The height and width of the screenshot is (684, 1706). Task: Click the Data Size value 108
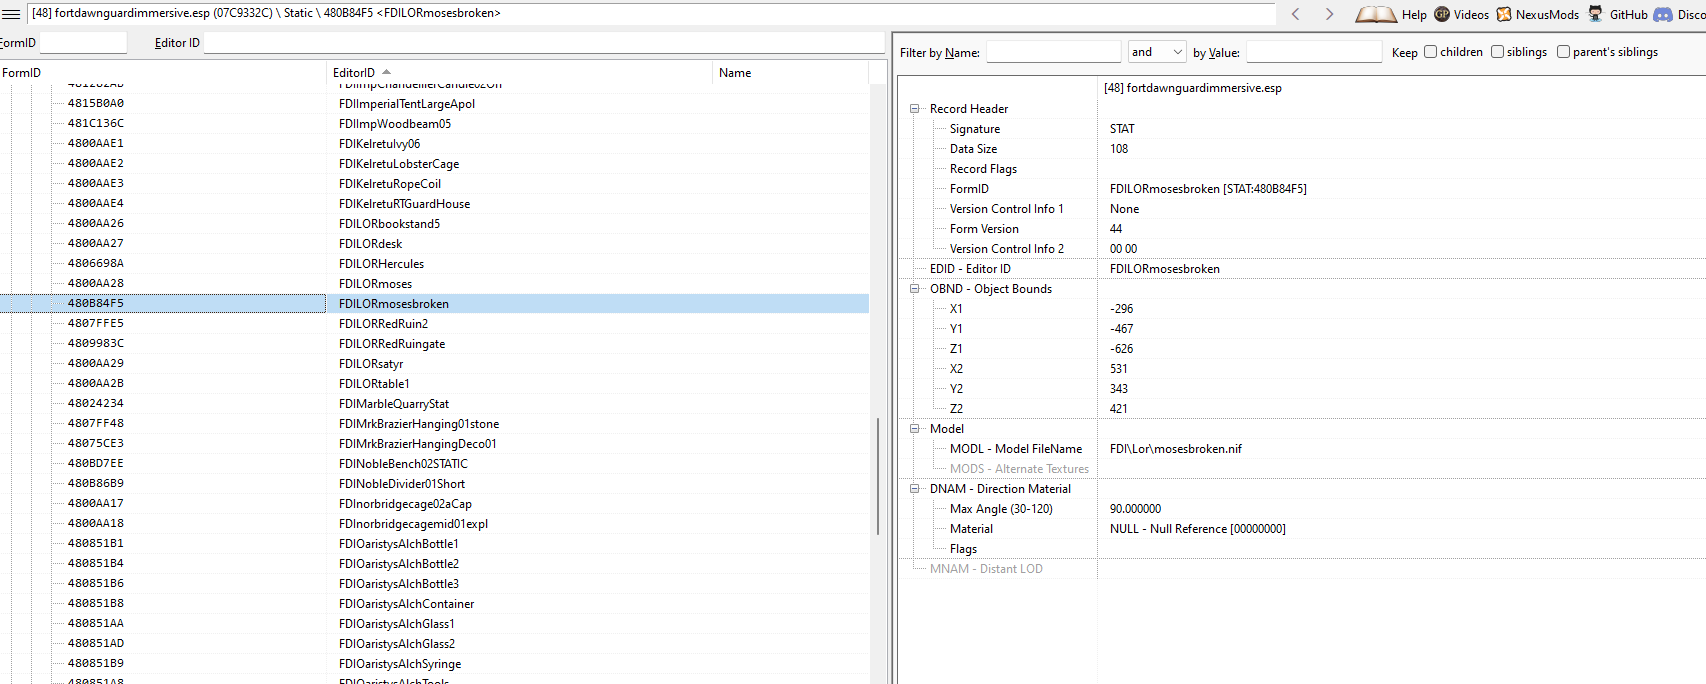(1119, 149)
